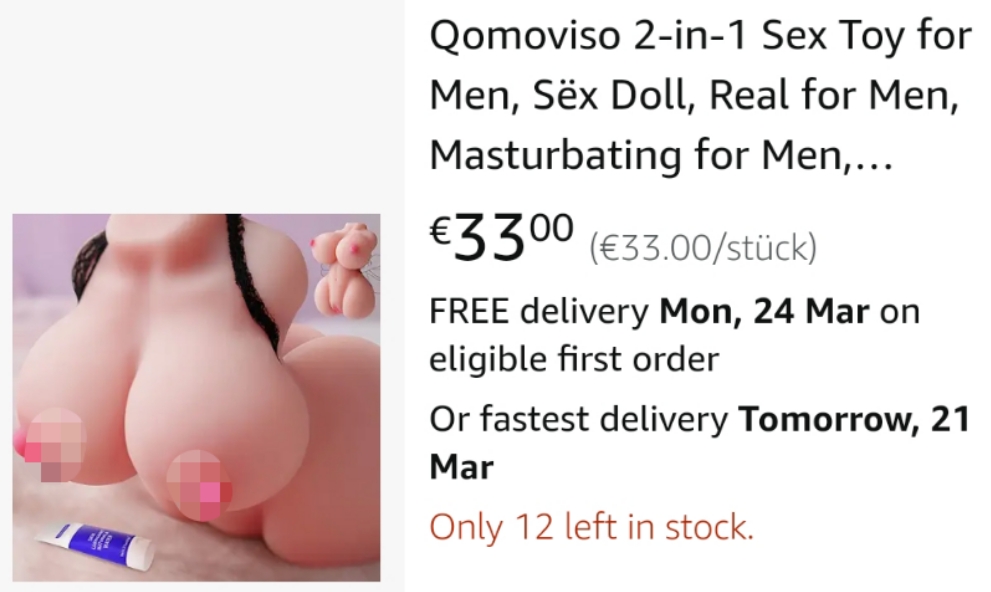The height and width of the screenshot is (592, 991).
Task: Click the second title line ending 'Real for Men,'
Action: 694,95
